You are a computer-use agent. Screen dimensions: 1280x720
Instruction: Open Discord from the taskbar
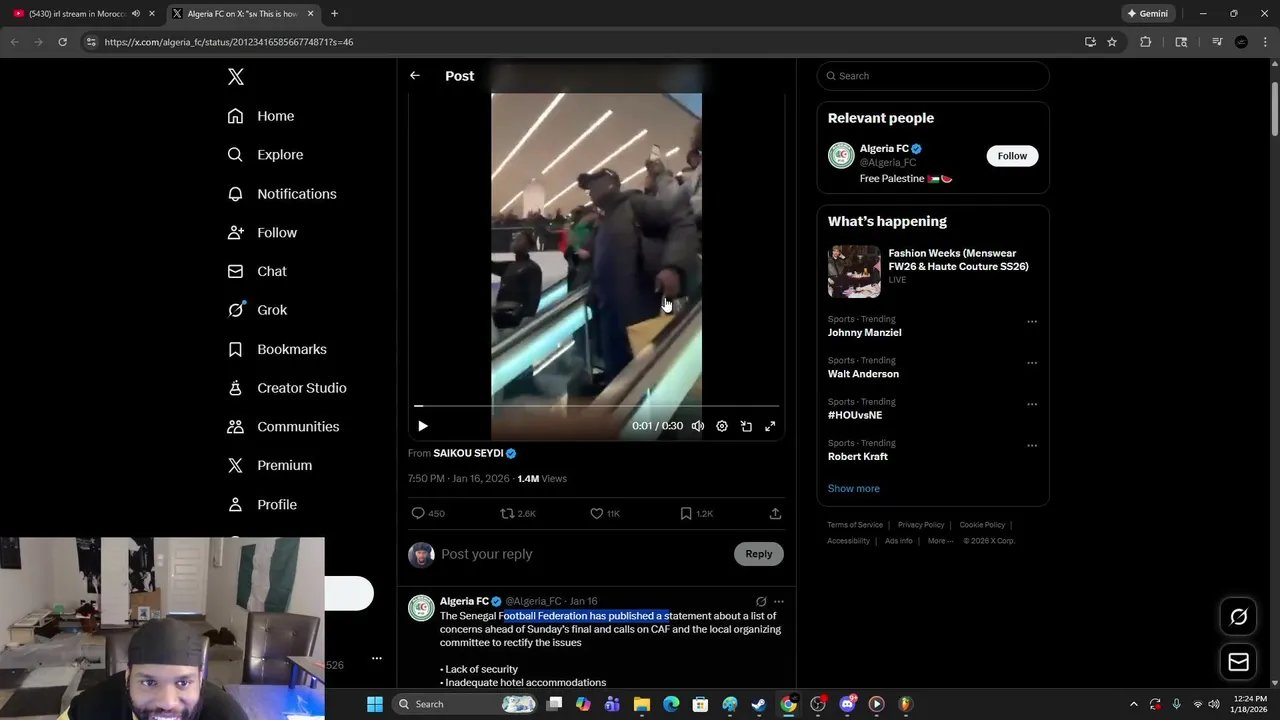(848, 704)
